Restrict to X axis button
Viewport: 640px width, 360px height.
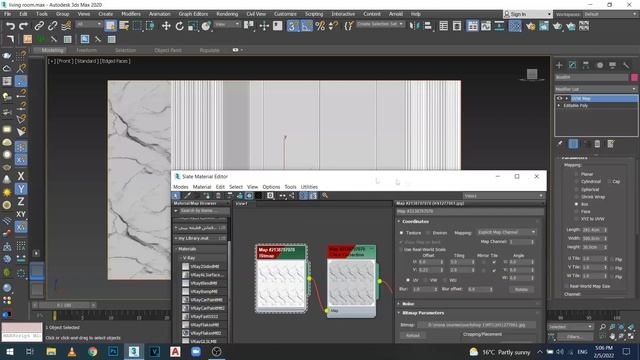(x=21, y=176)
